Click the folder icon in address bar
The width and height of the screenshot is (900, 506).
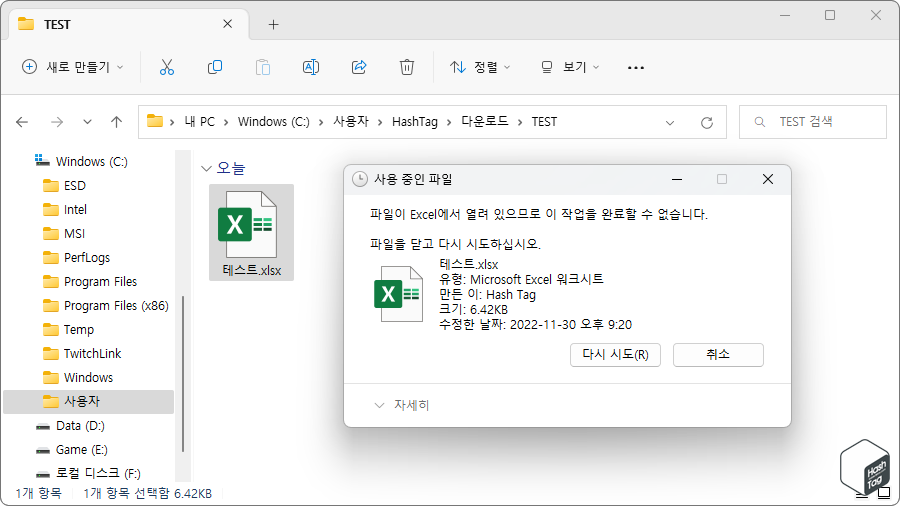[154, 121]
